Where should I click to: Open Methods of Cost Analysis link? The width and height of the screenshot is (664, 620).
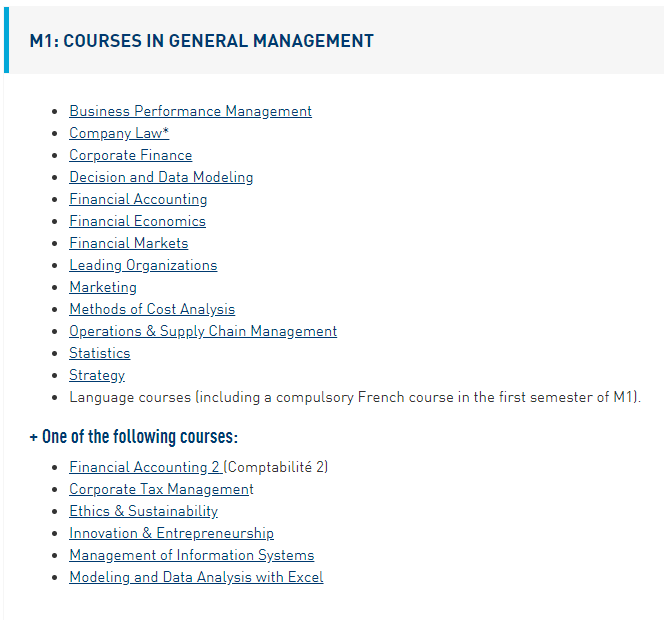(x=152, y=309)
